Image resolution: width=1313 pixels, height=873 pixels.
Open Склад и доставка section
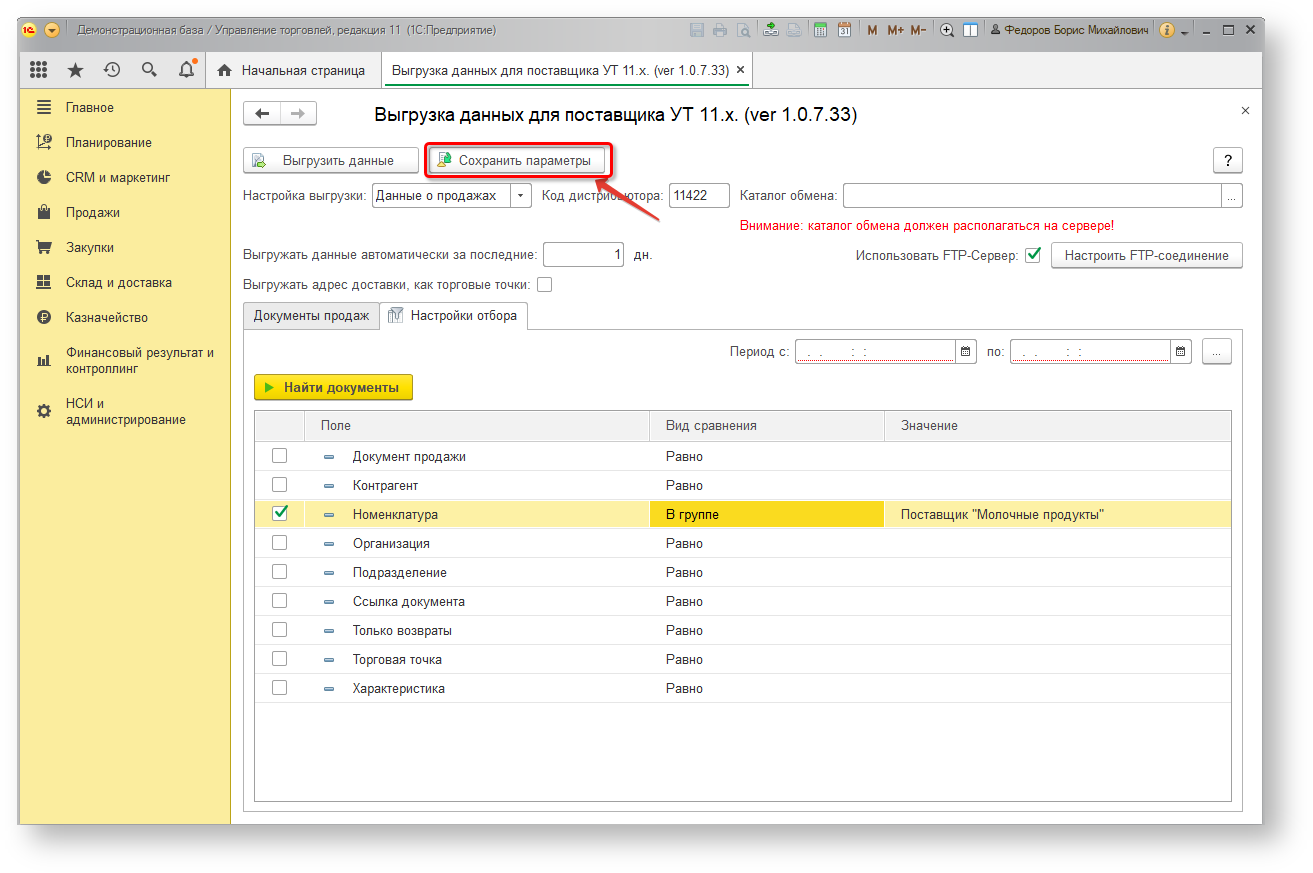click(119, 282)
